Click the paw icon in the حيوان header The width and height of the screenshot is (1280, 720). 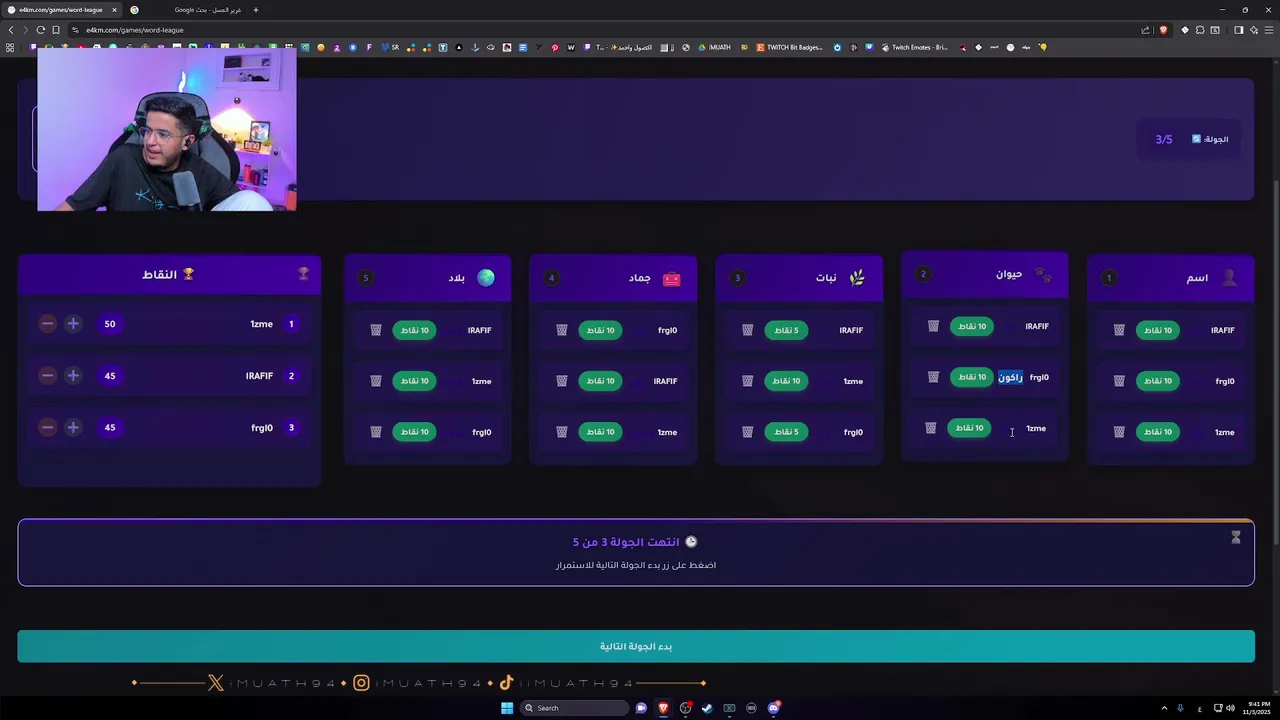(x=1042, y=274)
